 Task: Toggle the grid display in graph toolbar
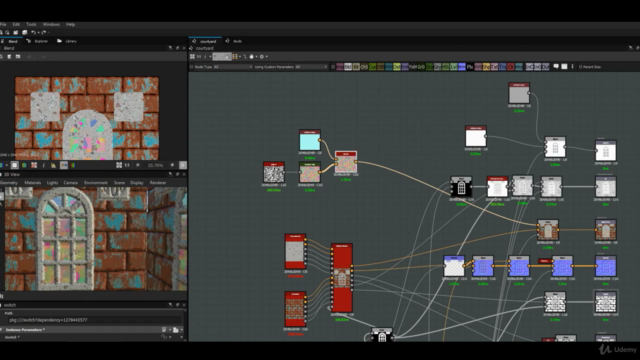(235, 57)
